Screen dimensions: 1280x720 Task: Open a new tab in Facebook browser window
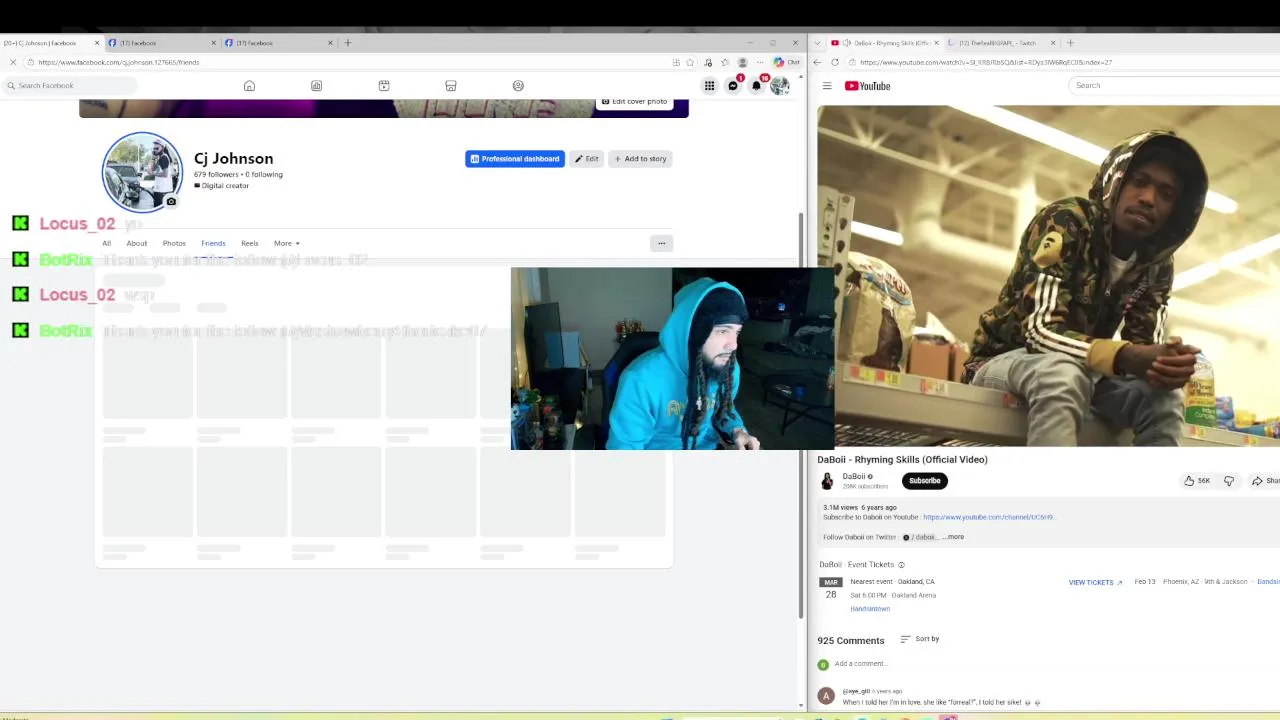(x=348, y=43)
